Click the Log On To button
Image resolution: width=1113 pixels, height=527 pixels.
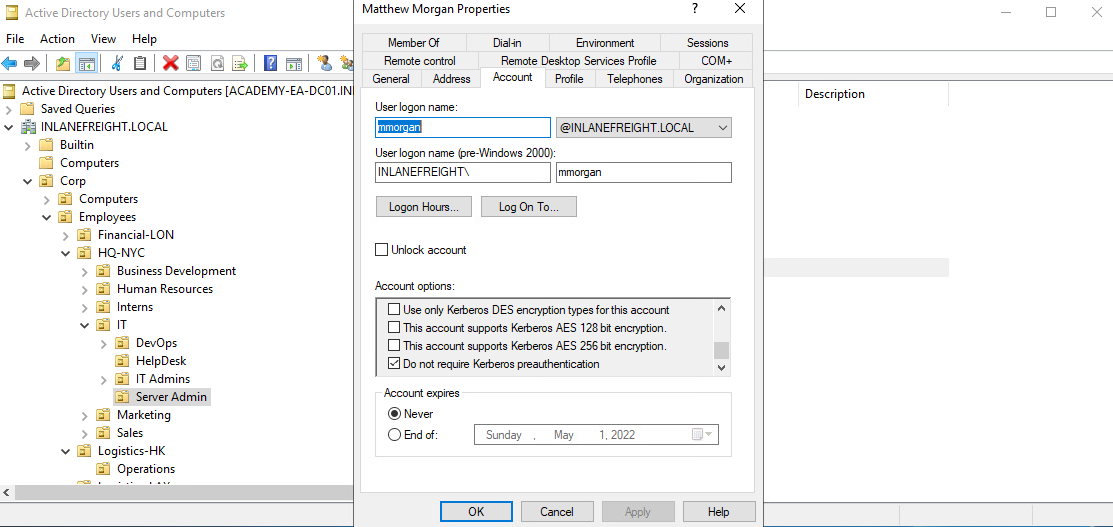click(x=528, y=207)
